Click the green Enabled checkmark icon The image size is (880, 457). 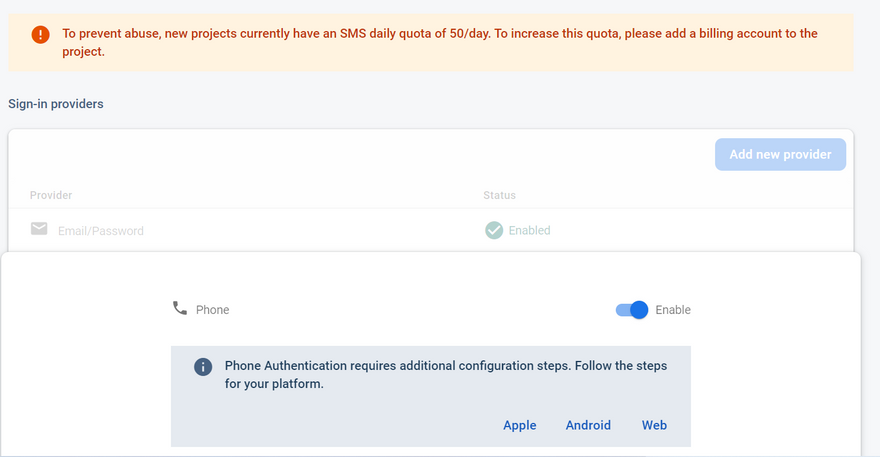tap(494, 230)
